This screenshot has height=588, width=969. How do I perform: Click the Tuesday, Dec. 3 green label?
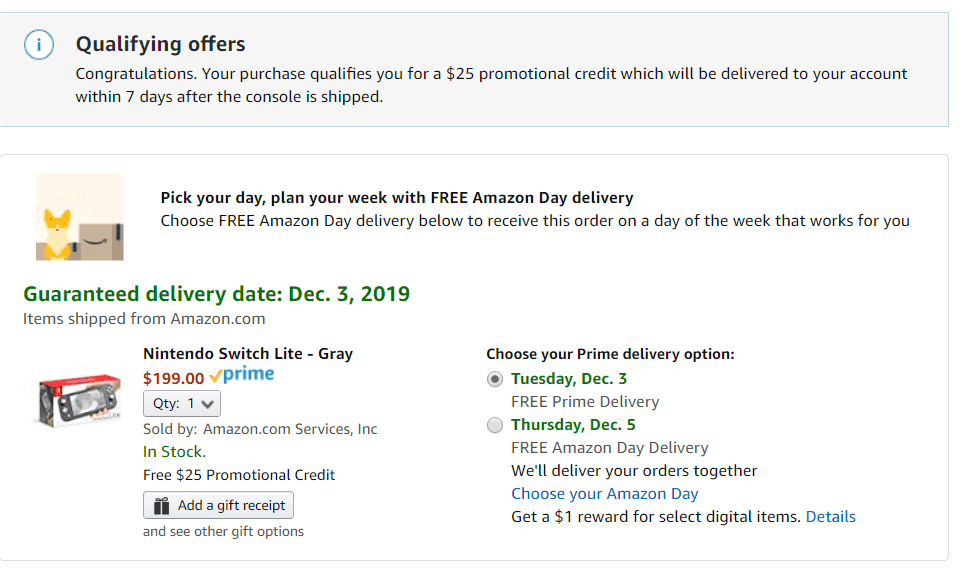pos(569,379)
